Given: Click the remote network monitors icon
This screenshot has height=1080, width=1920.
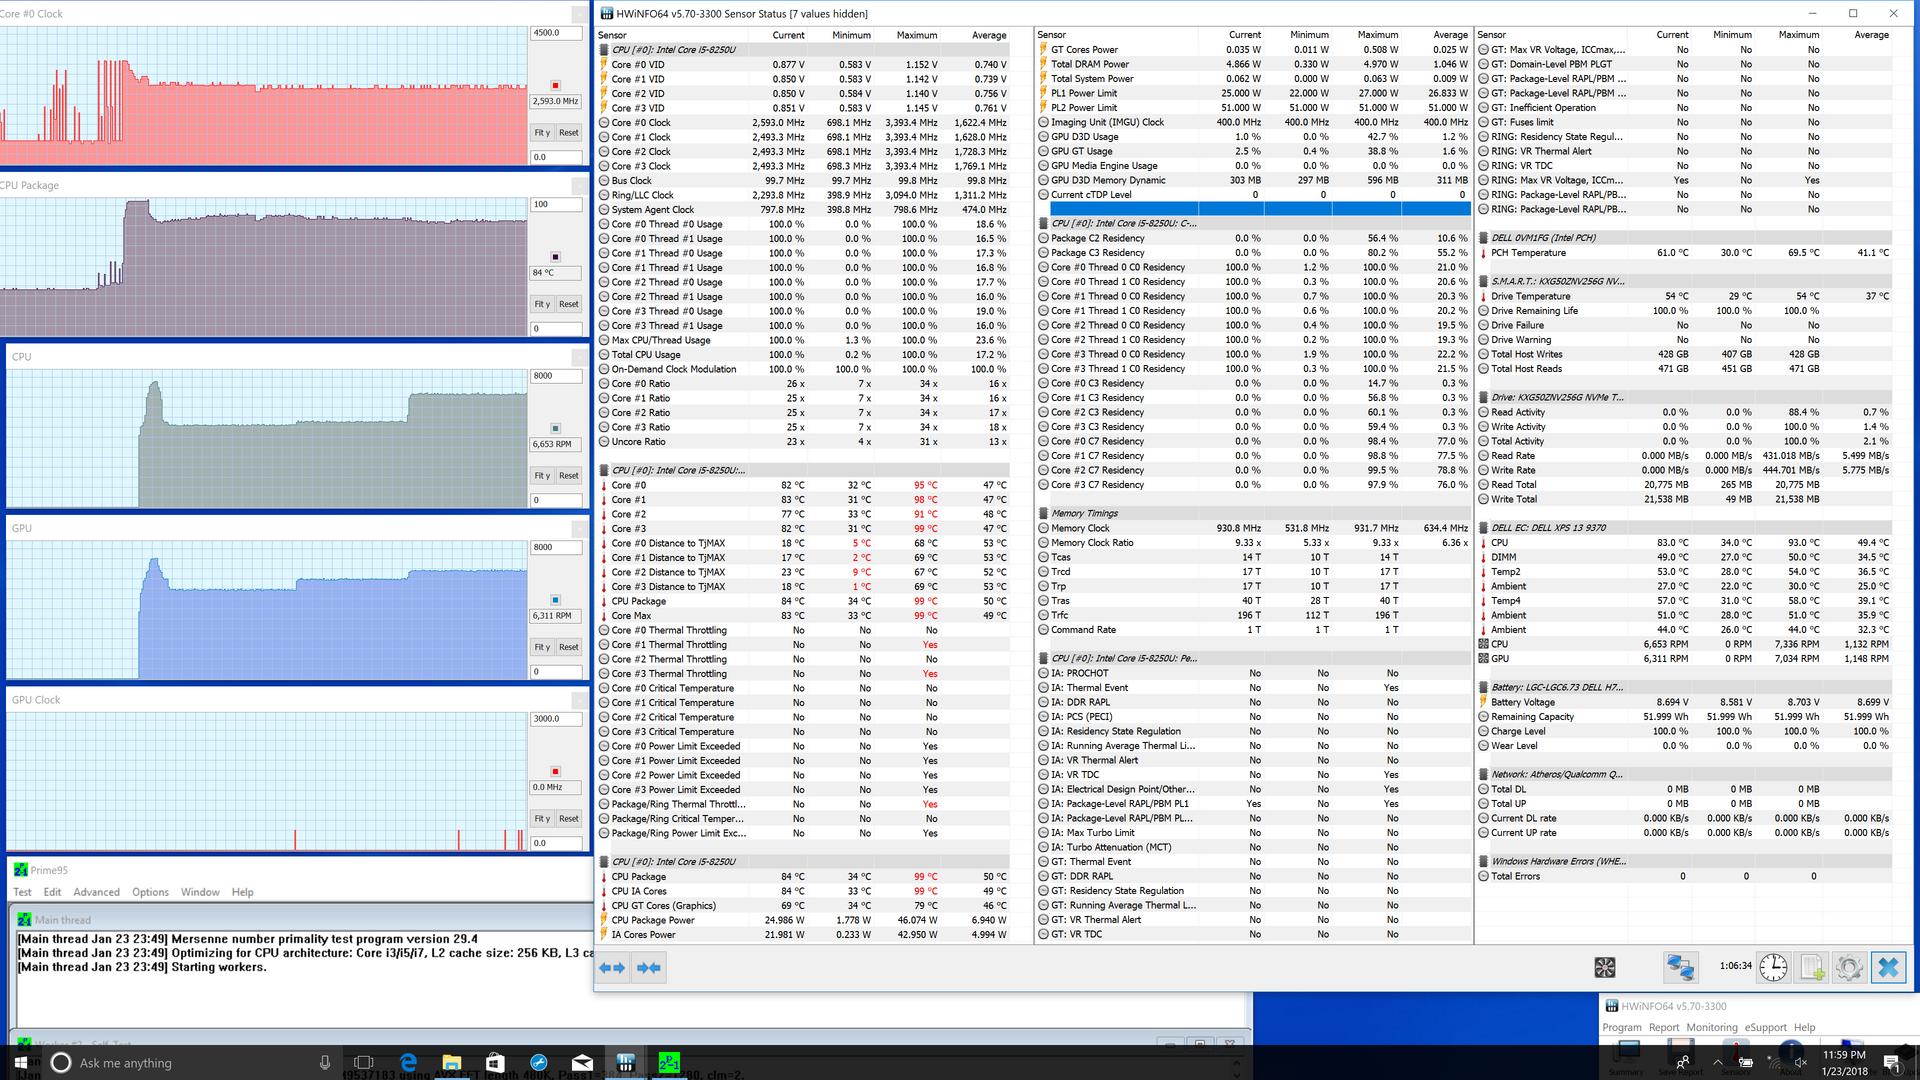Looking at the screenshot, I should [1680, 967].
